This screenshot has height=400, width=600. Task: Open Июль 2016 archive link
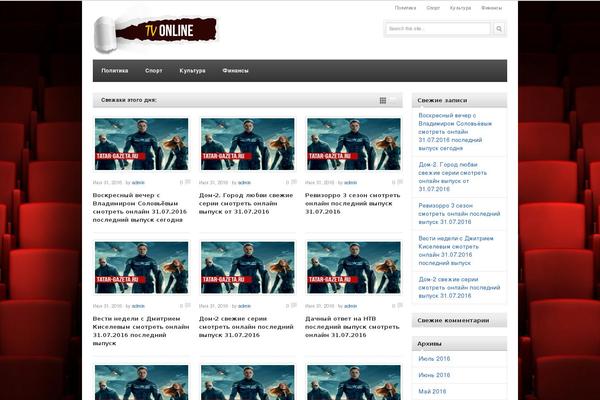click(x=434, y=359)
